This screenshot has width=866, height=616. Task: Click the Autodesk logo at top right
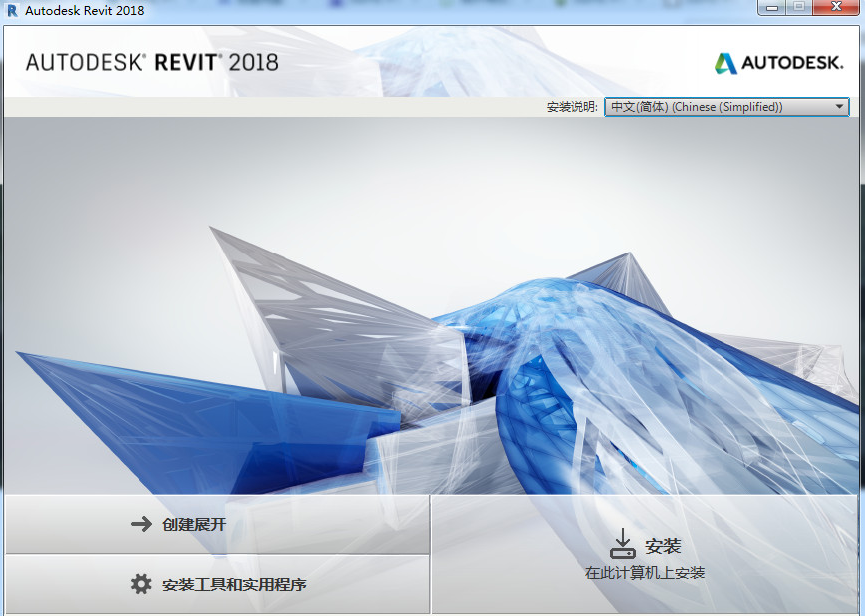[x=779, y=63]
